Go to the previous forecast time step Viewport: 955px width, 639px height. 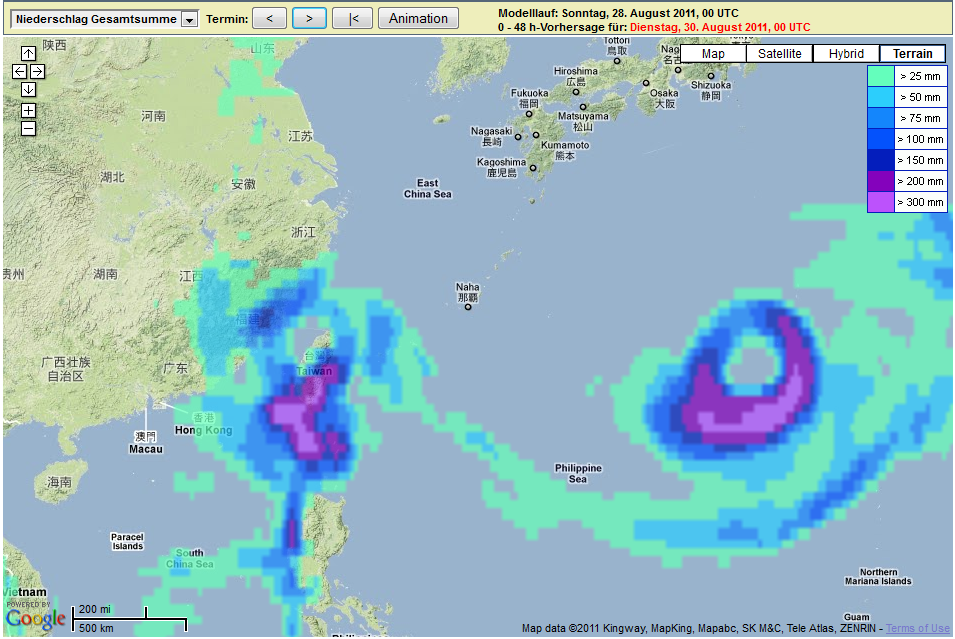pyautogui.click(x=269, y=18)
